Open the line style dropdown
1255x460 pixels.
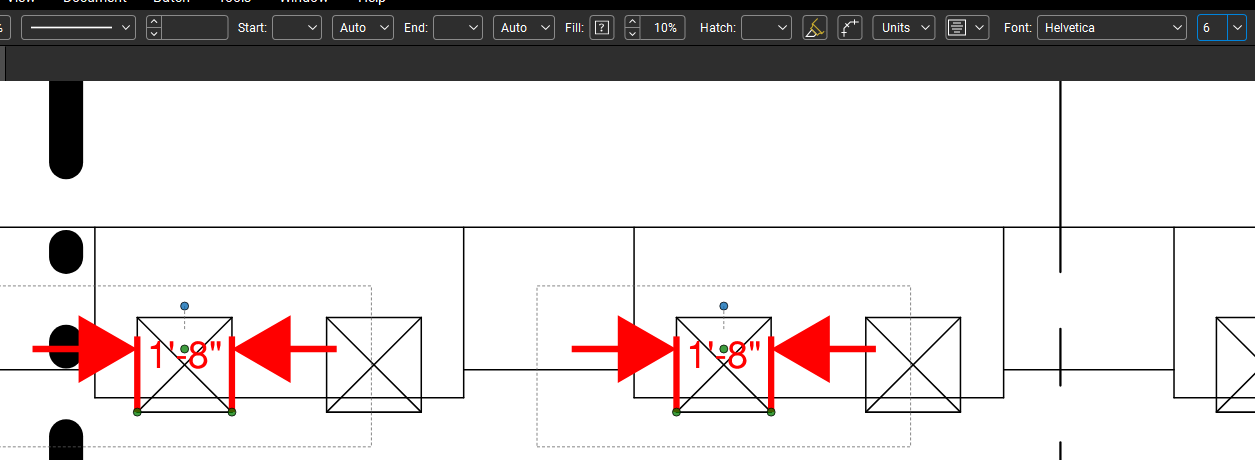(78, 28)
